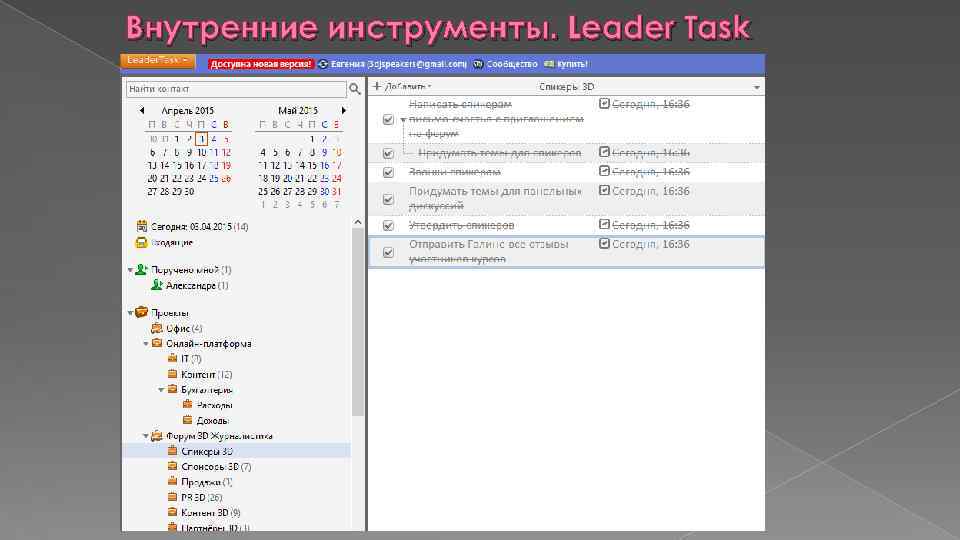This screenshot has height=540, width=960.
Task: Click the folder icon beside Онлайн-платформа
Action: click(157, 343)
